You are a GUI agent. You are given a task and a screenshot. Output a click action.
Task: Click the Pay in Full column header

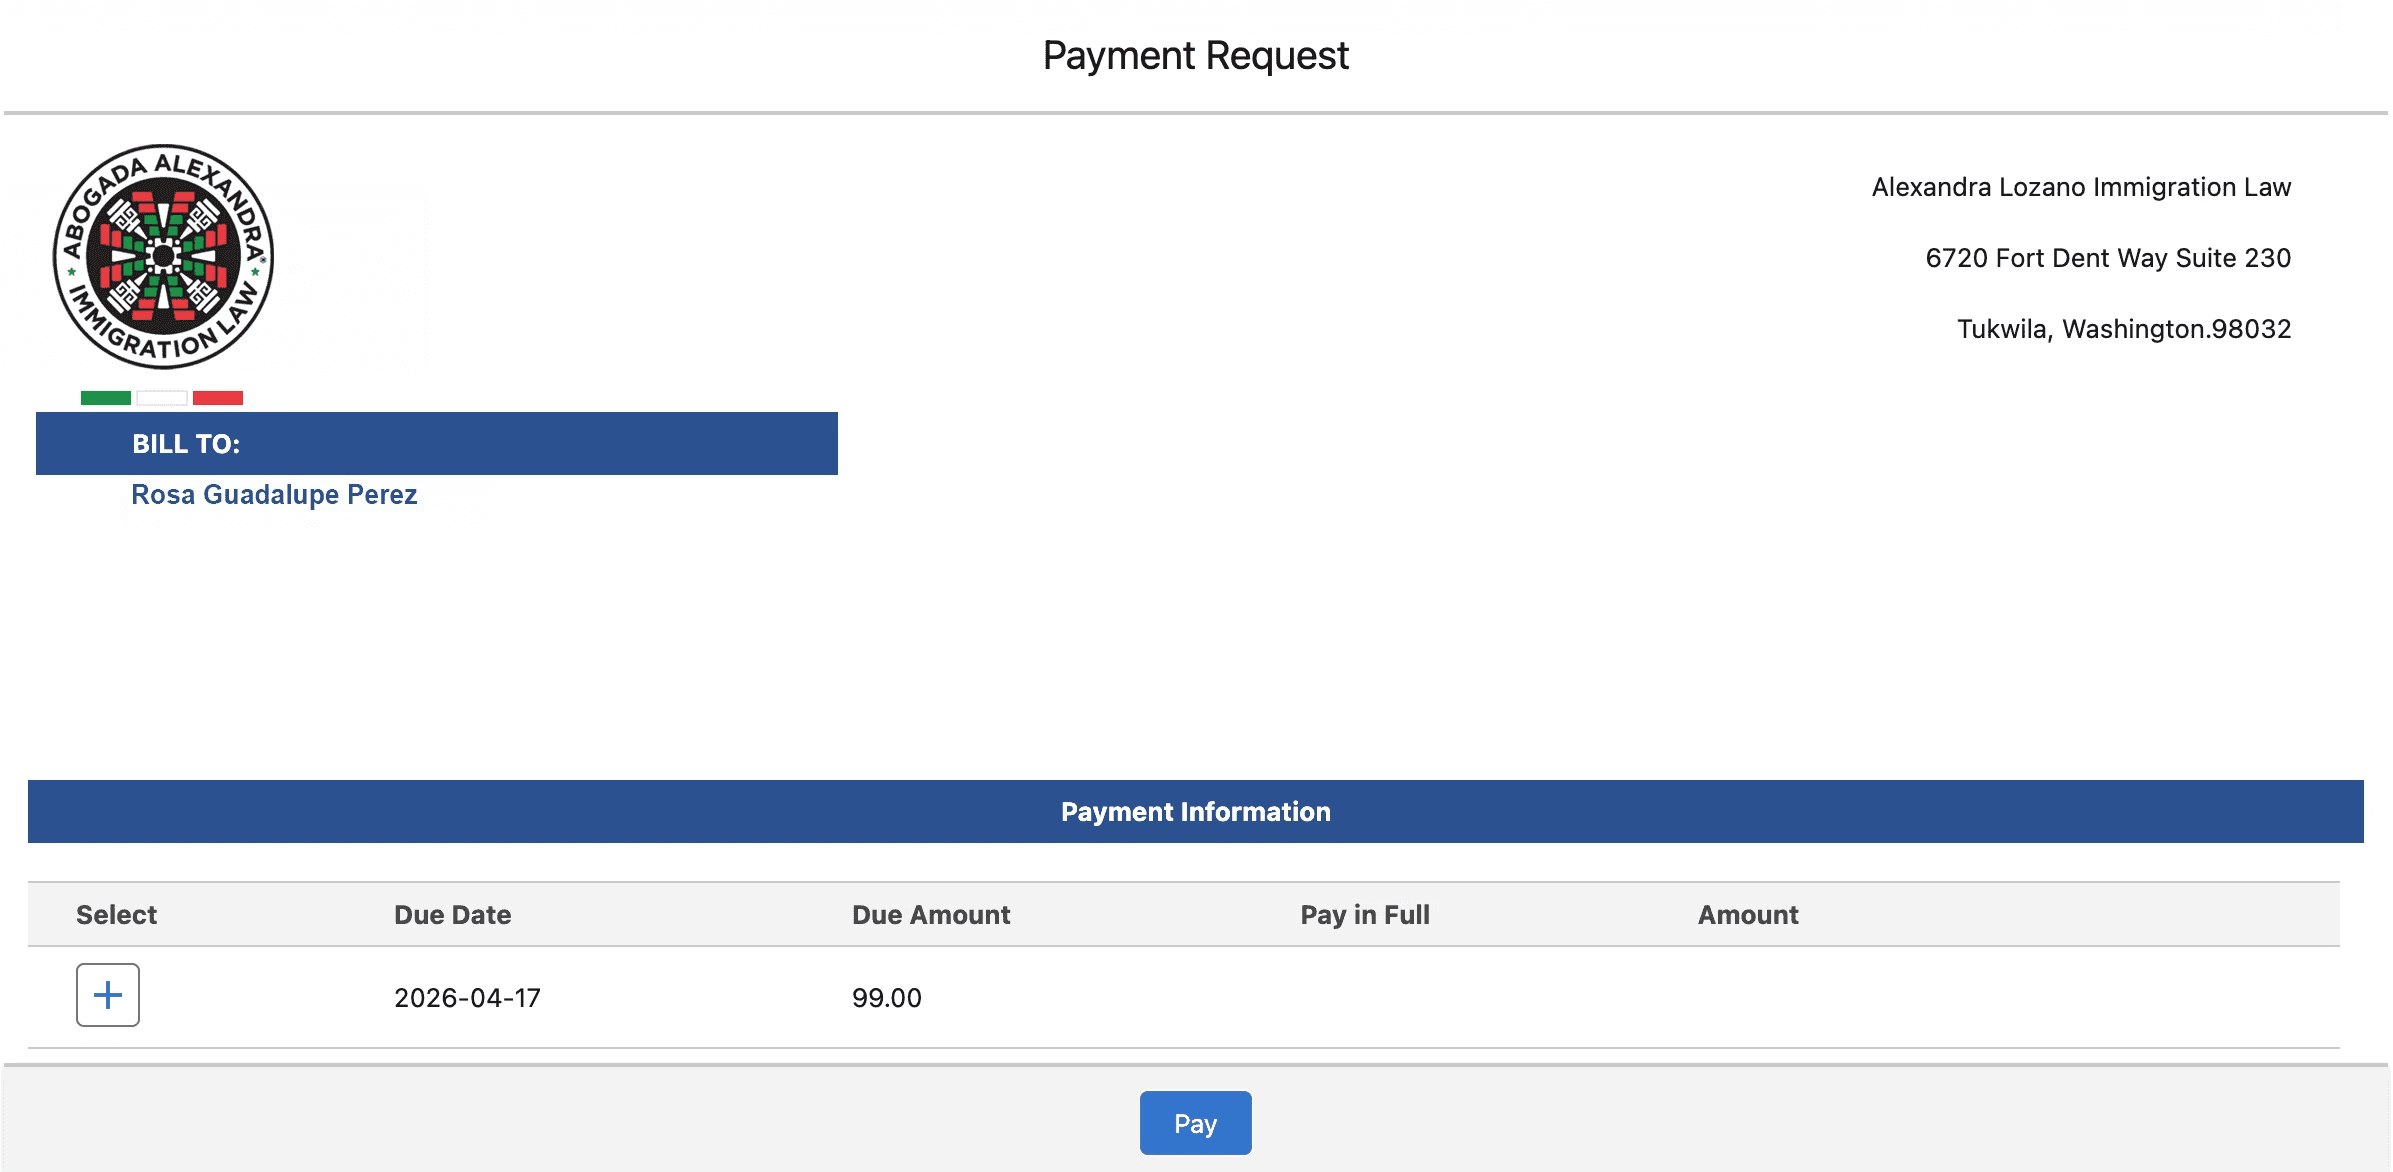1364,915
